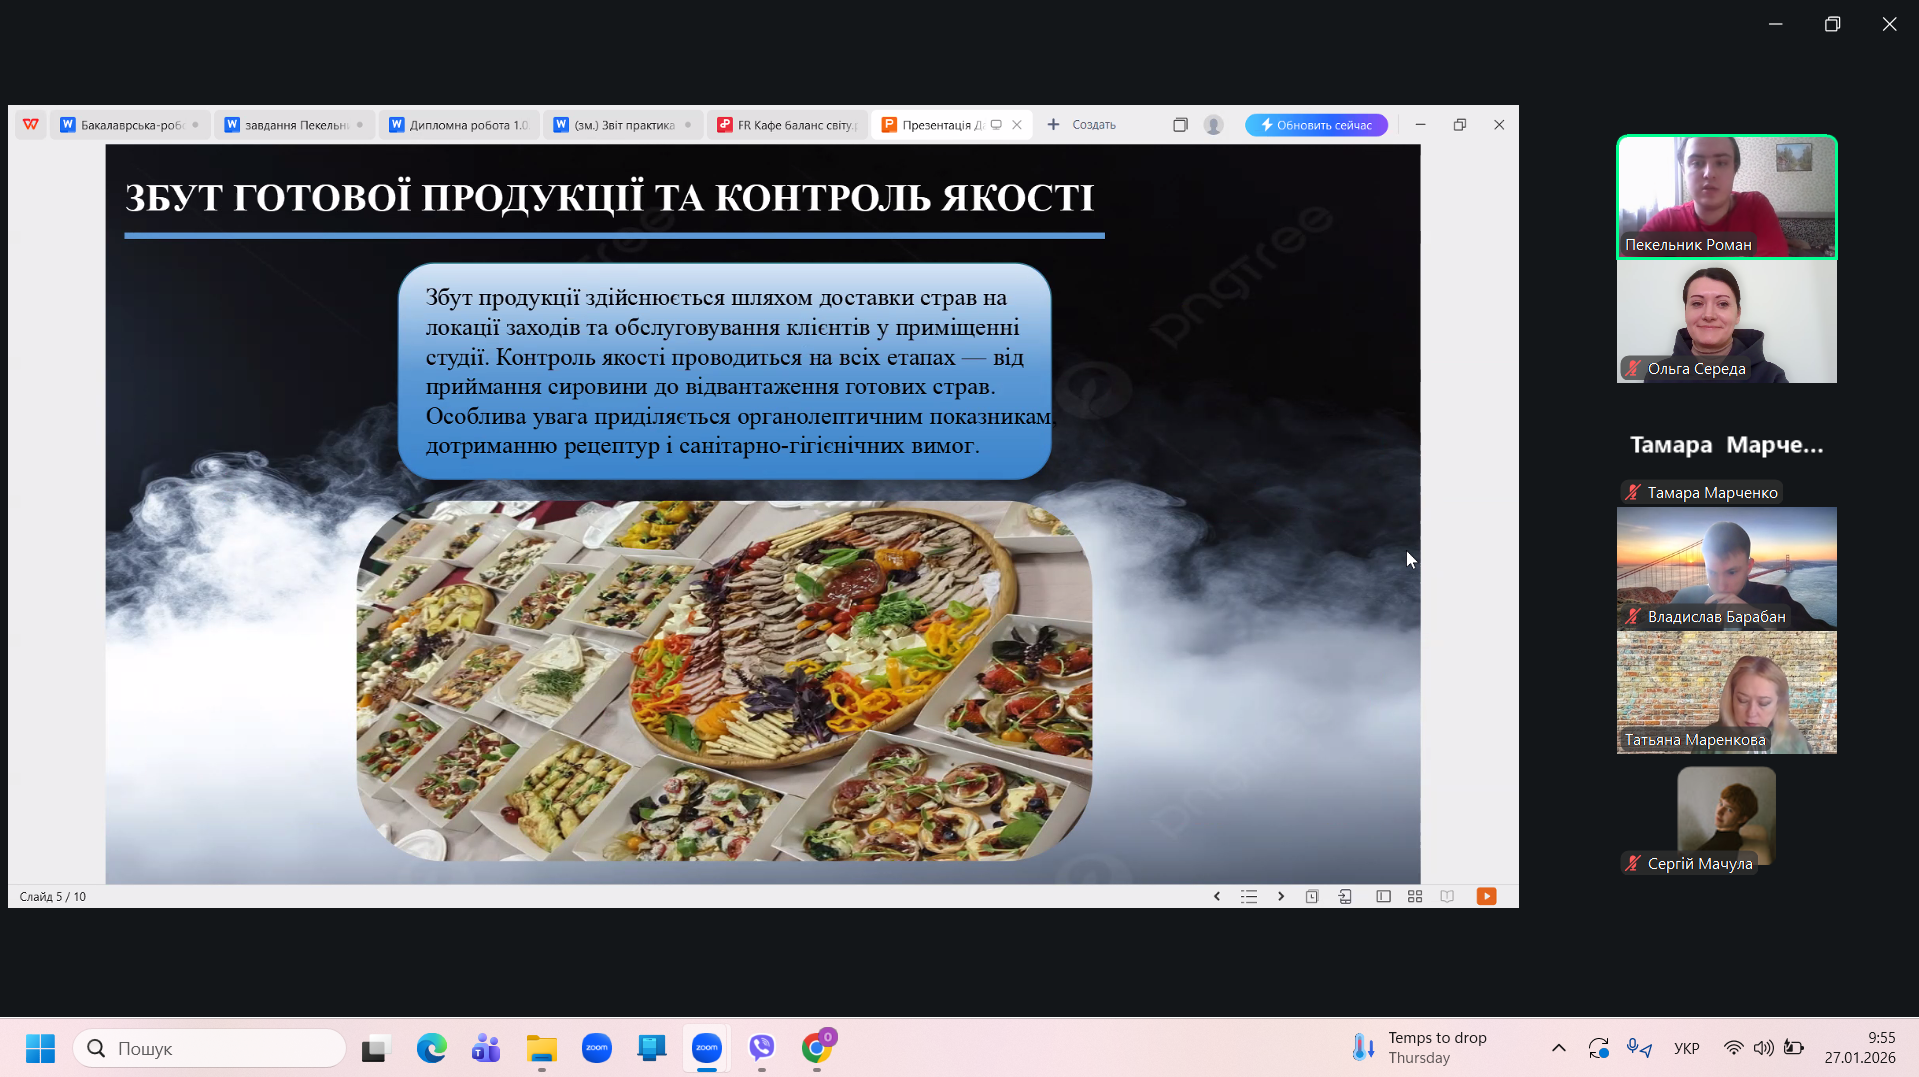Start slideshow with orange play button

pyautogui.click(x=1486, y=896)
